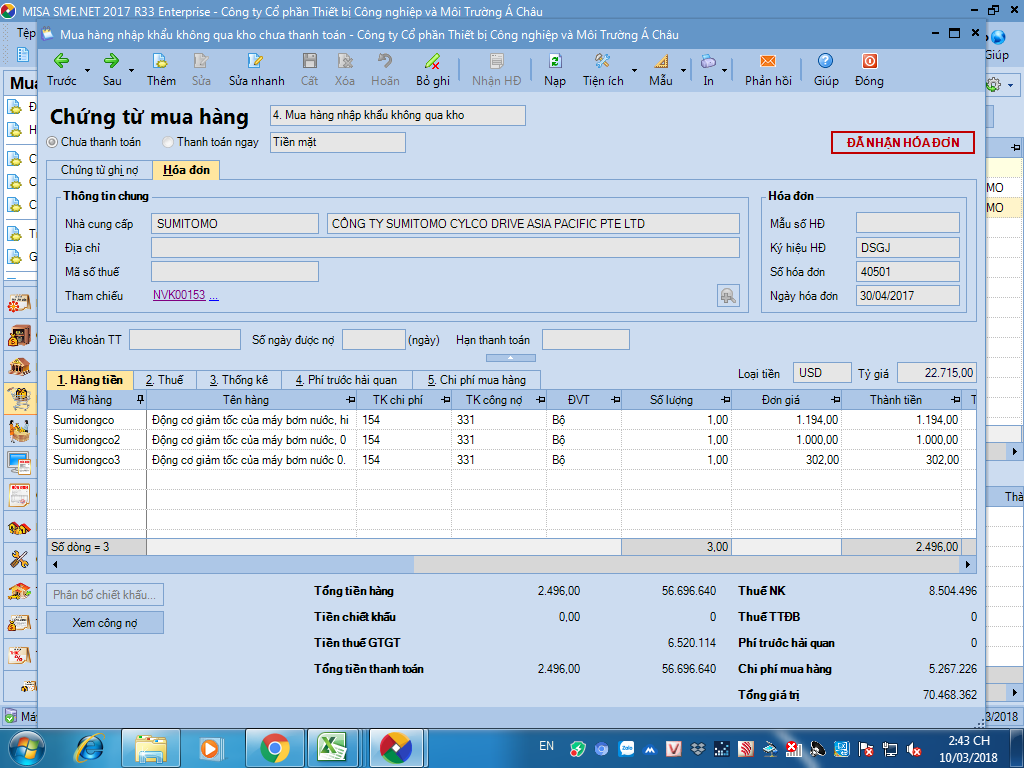Select the Sumidongco2 row cell

coord(97,440)
